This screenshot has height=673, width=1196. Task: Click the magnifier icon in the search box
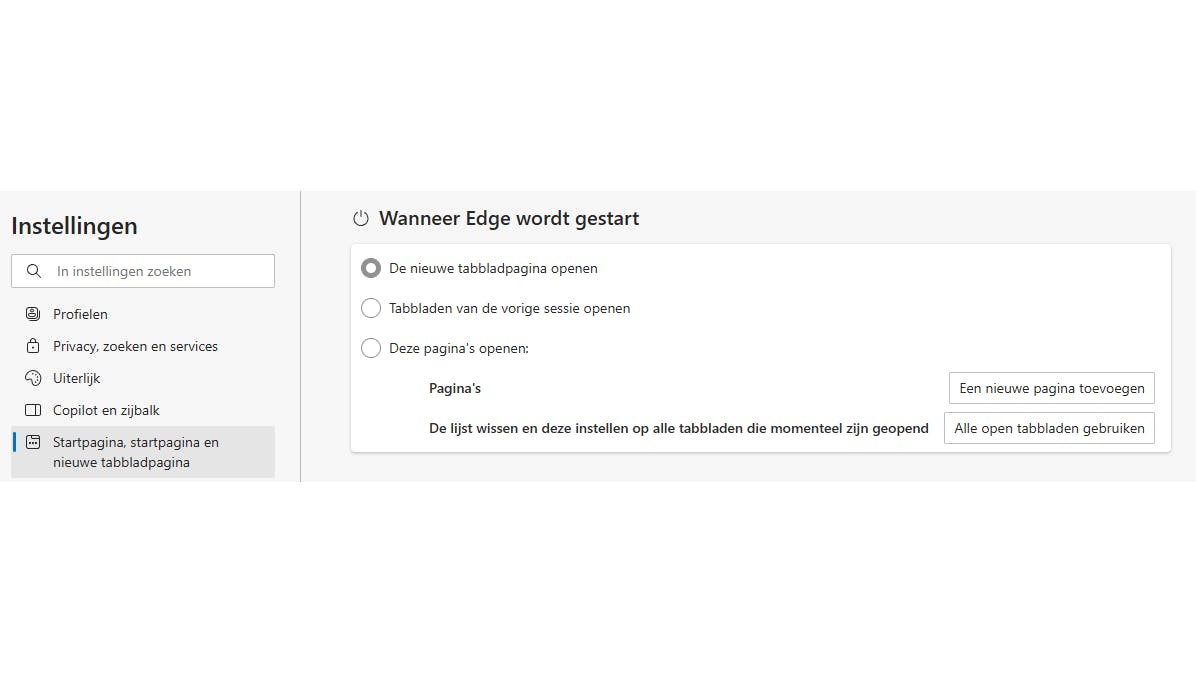pyautogui.click(x=34, y=271)
